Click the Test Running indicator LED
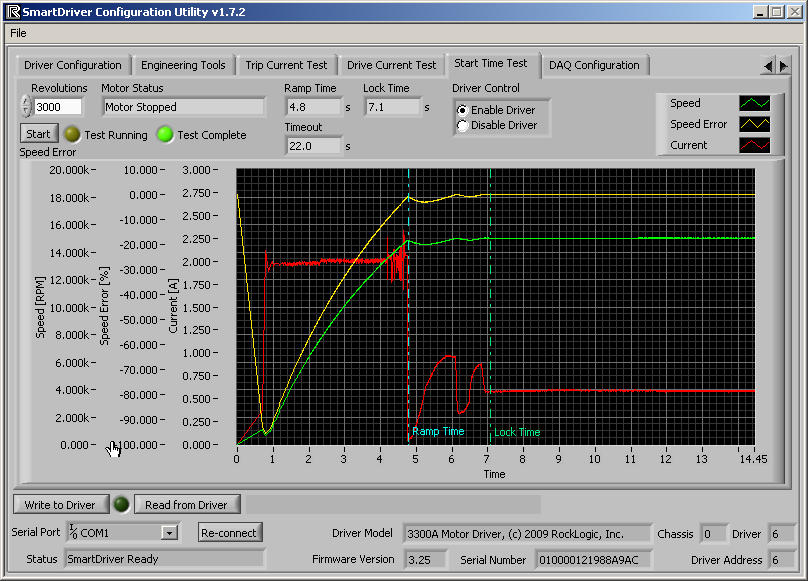The height and width of the screenshot is (581, 808). pyautogui.click(x=71, y=135)
